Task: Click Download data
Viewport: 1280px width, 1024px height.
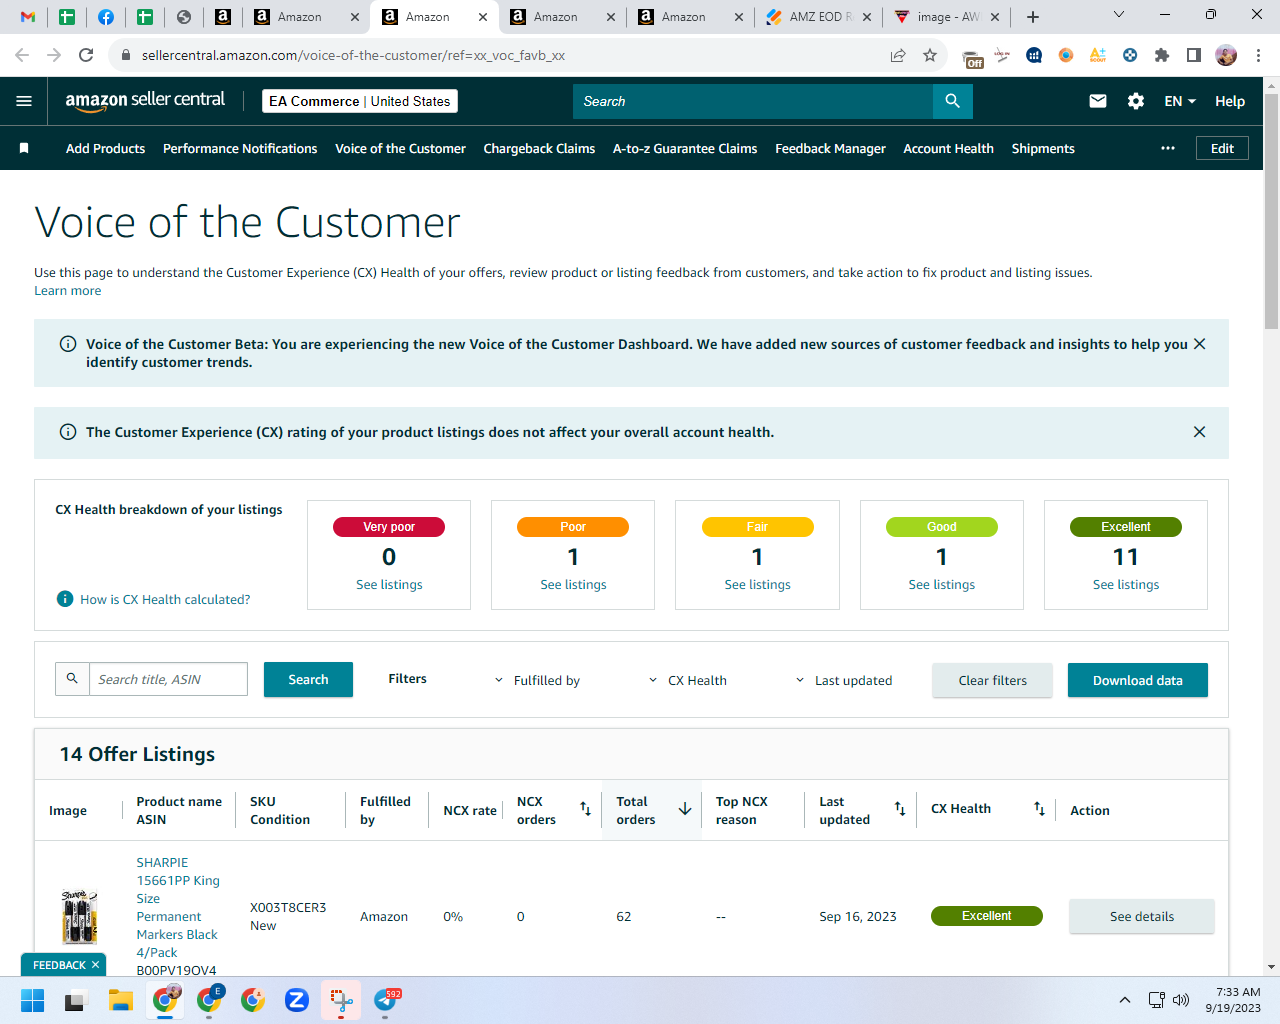Action: coord(1138,680)
